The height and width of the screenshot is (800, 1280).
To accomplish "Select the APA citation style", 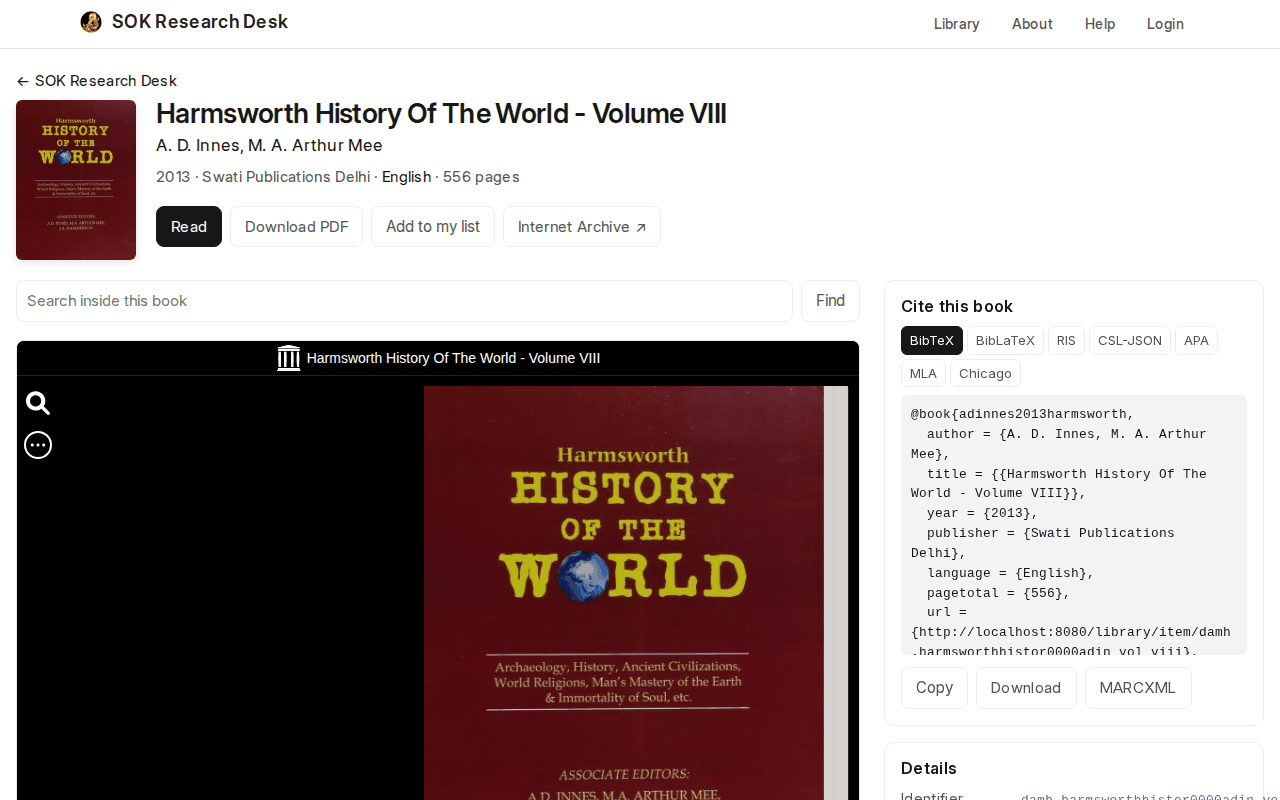I will point(1196,340).
